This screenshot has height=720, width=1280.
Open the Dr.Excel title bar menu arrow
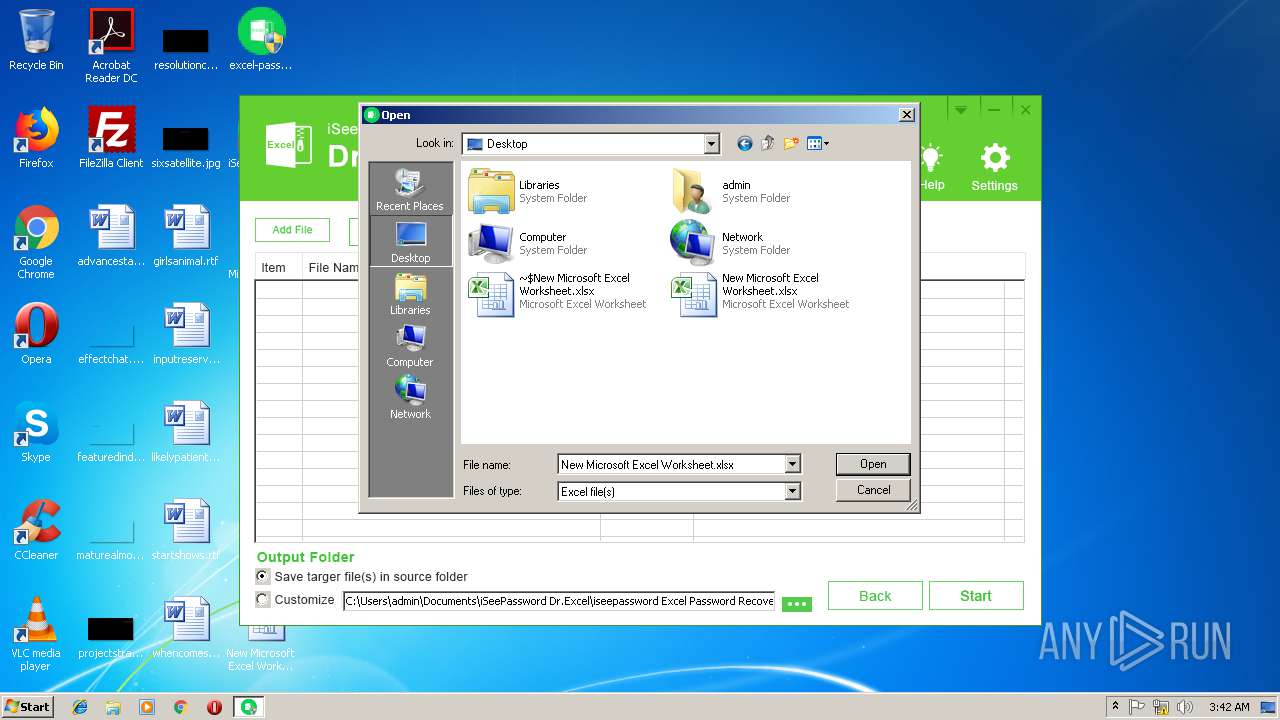tap(961, 109)
